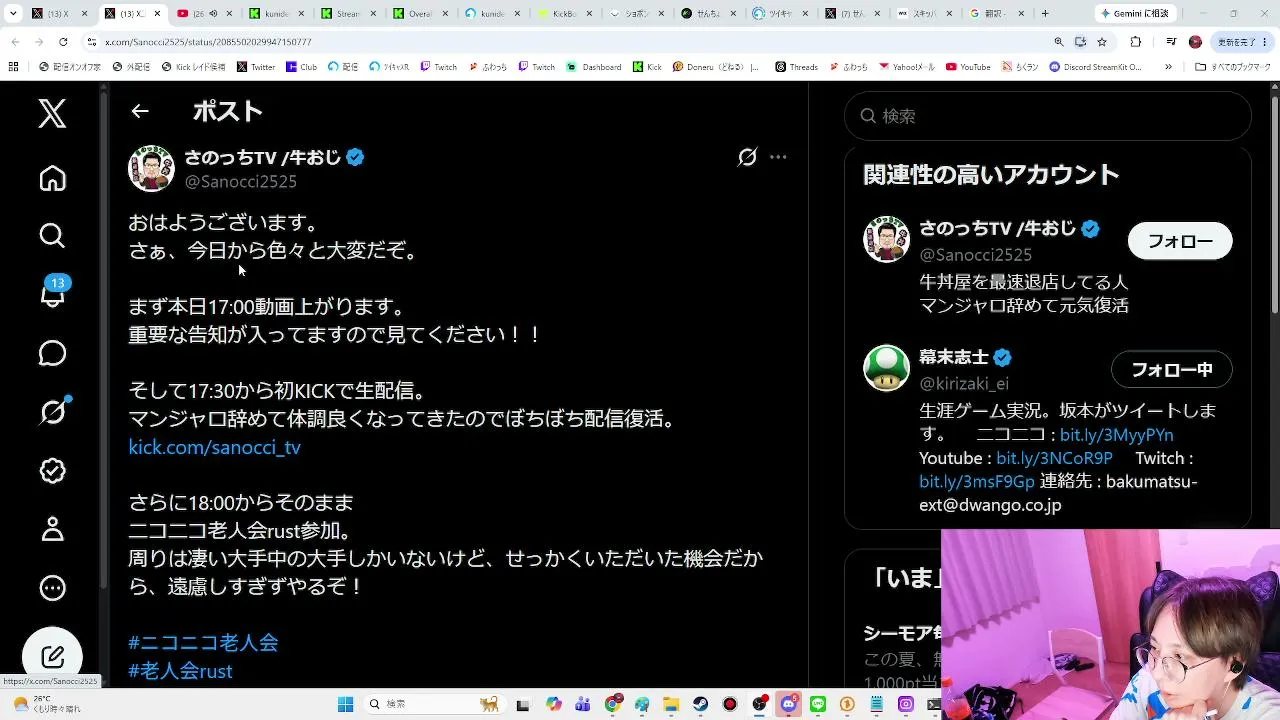Viewport: 1280px width, 720px height.
Task: Compose a new post with the feather button
Action: [x=52, y=656]
